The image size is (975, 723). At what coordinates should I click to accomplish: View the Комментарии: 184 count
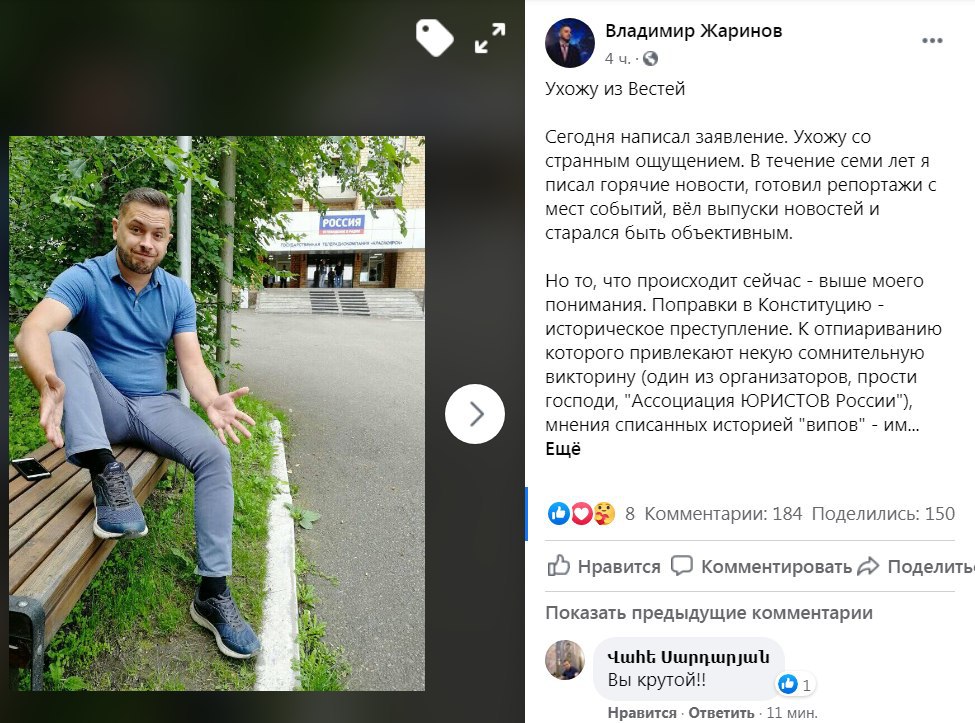723,513
